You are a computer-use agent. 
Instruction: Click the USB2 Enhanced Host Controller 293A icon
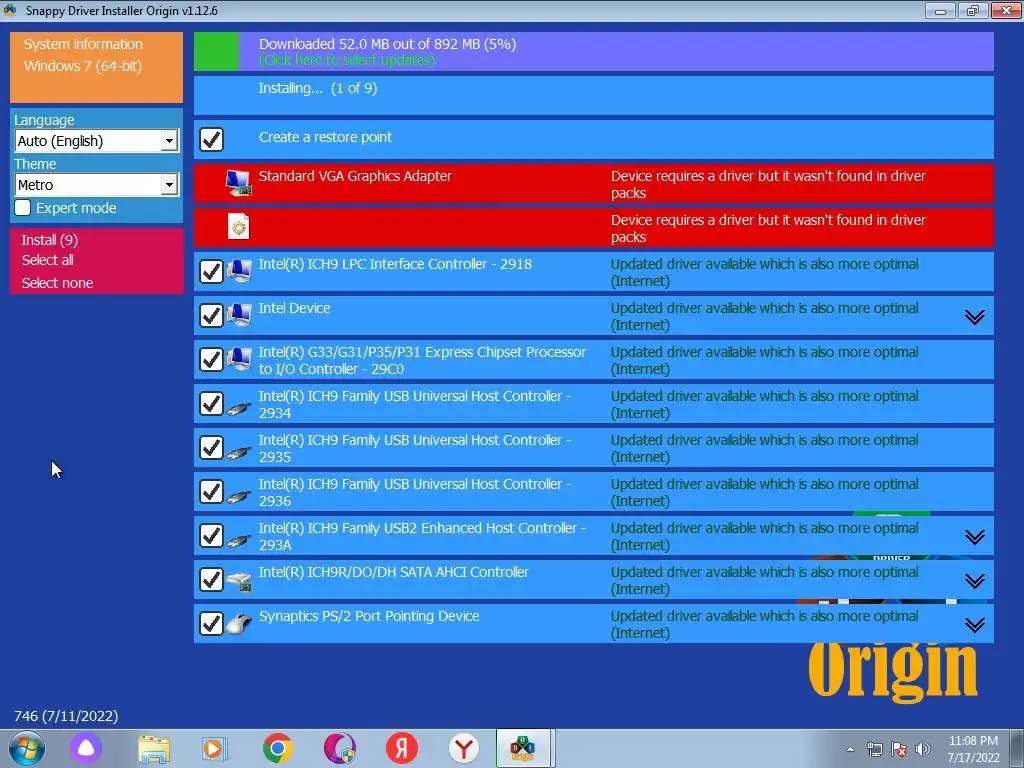(239, 540)
